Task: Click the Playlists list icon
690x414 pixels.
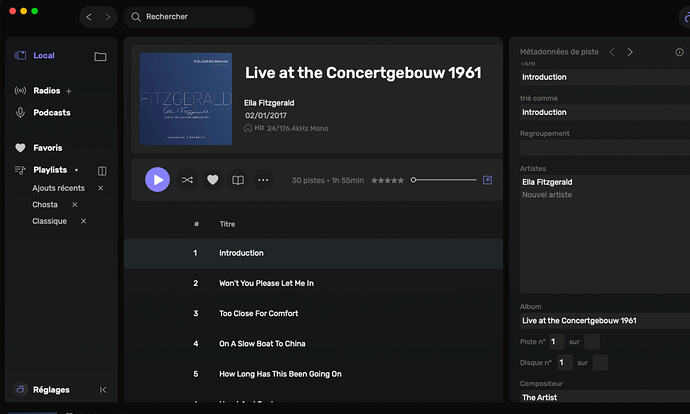Action: click(x=20, y=170)
